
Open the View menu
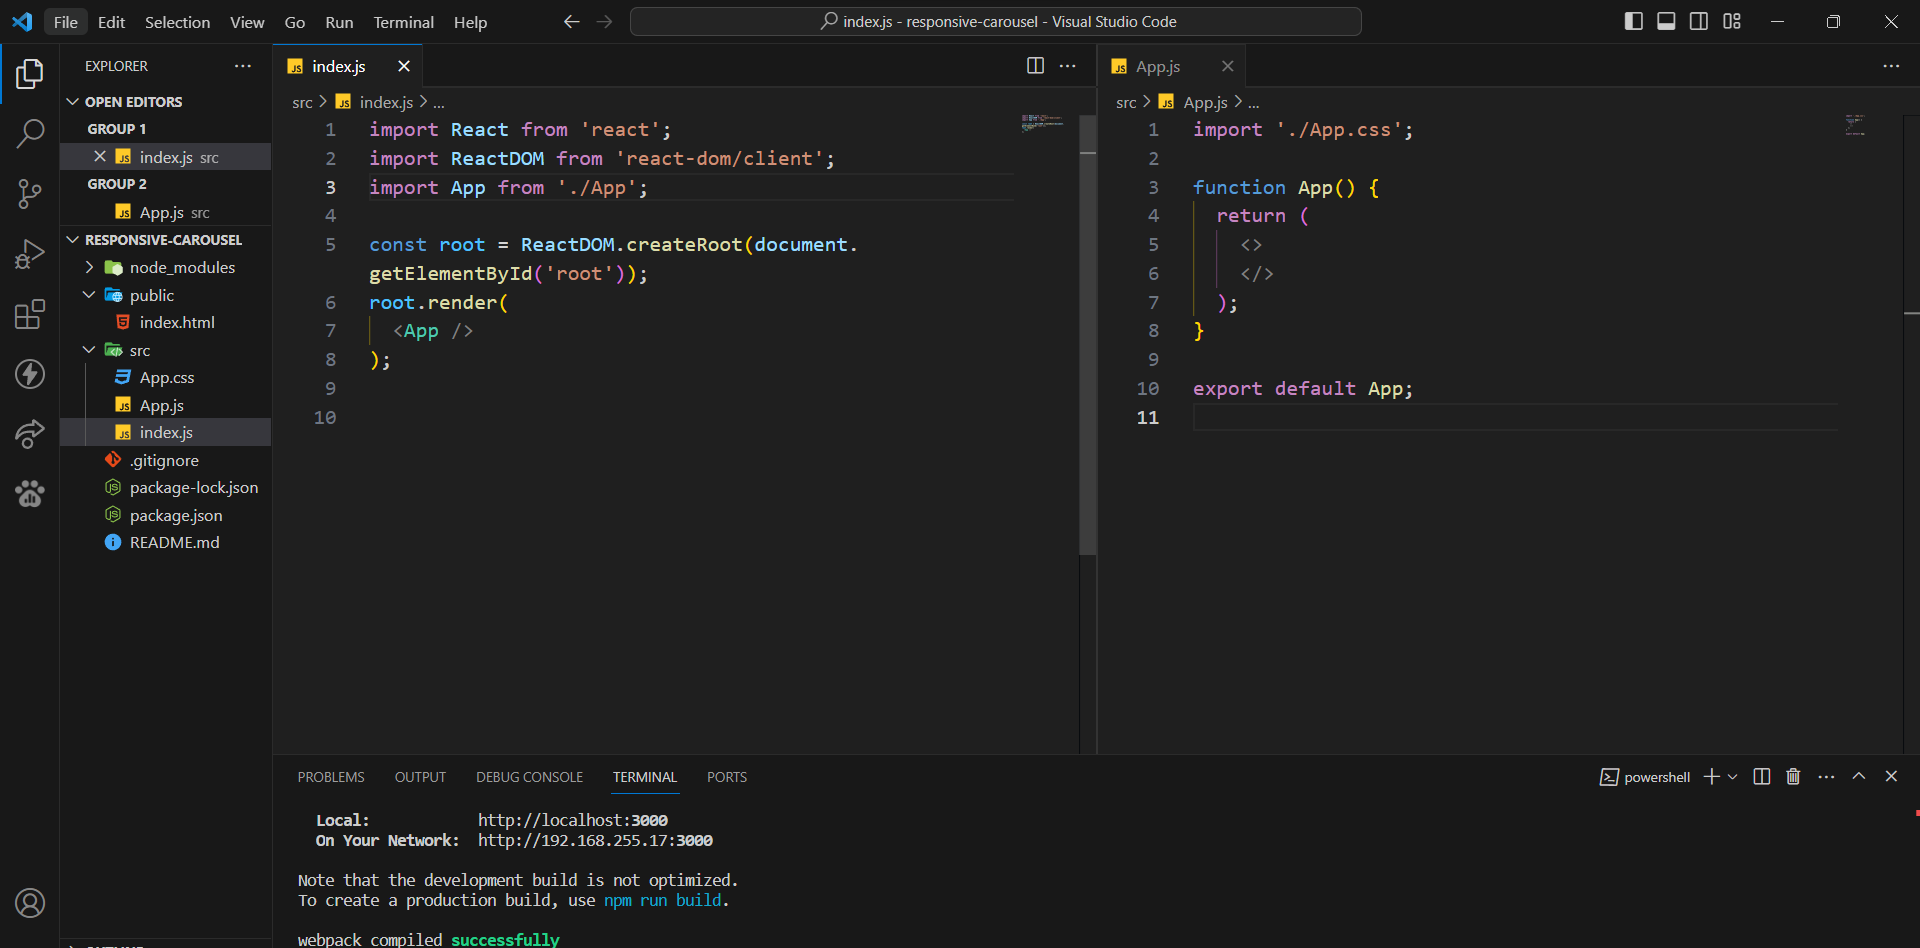247,22
